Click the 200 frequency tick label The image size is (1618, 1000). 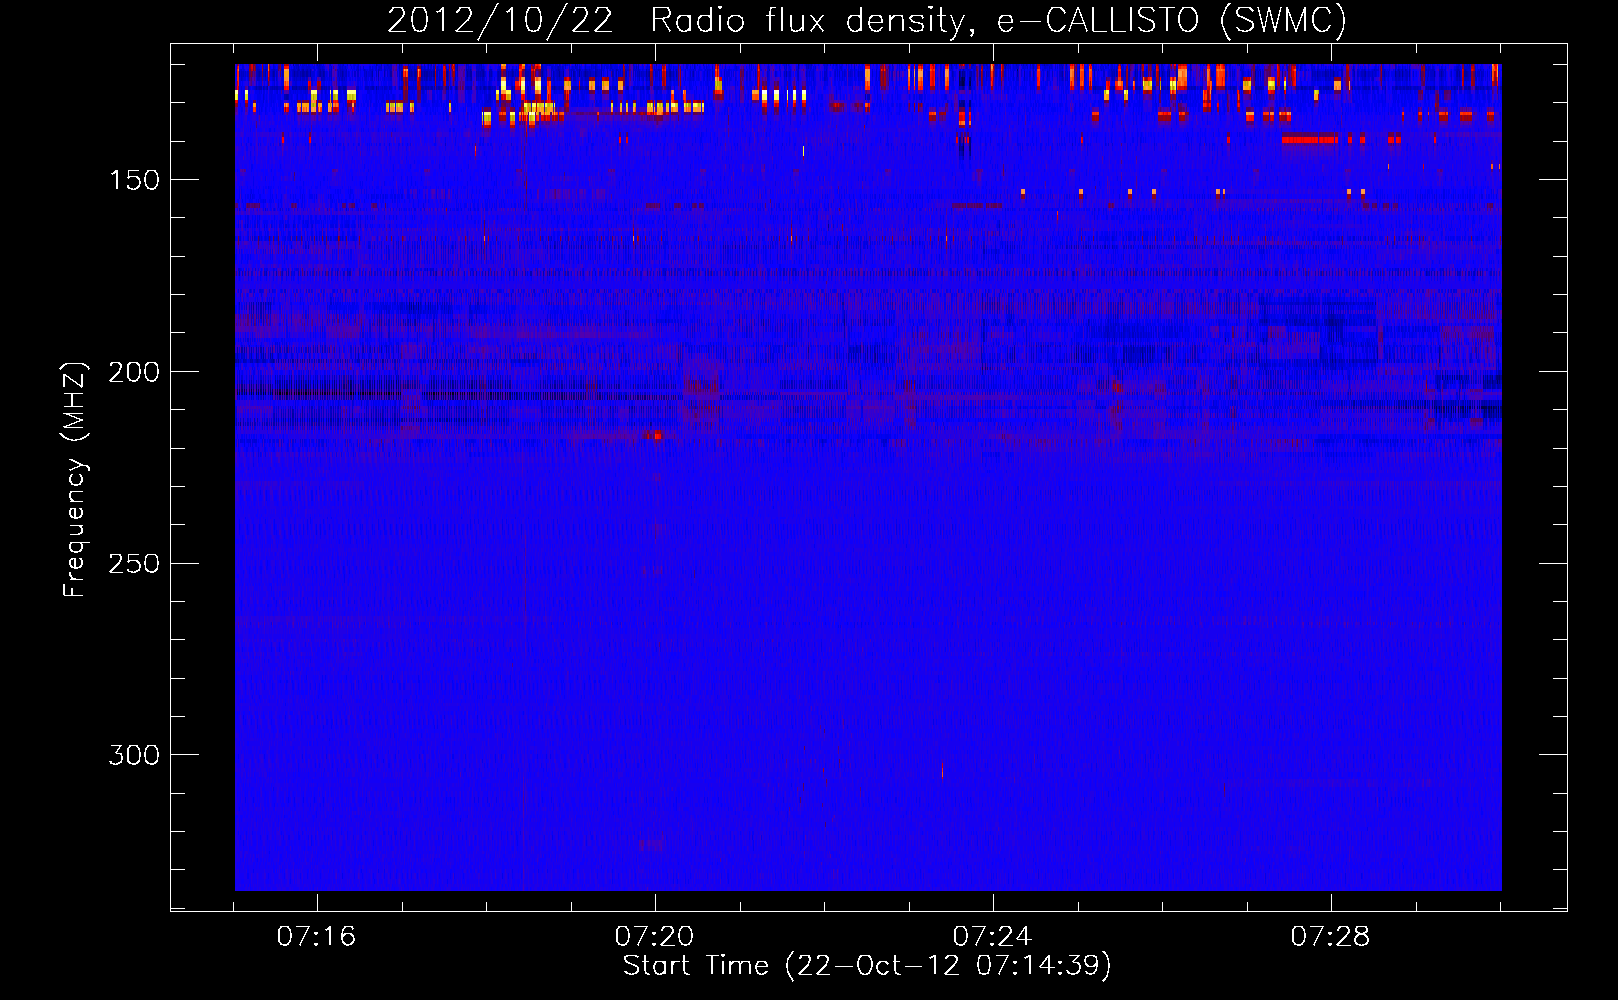pos(134,372)
